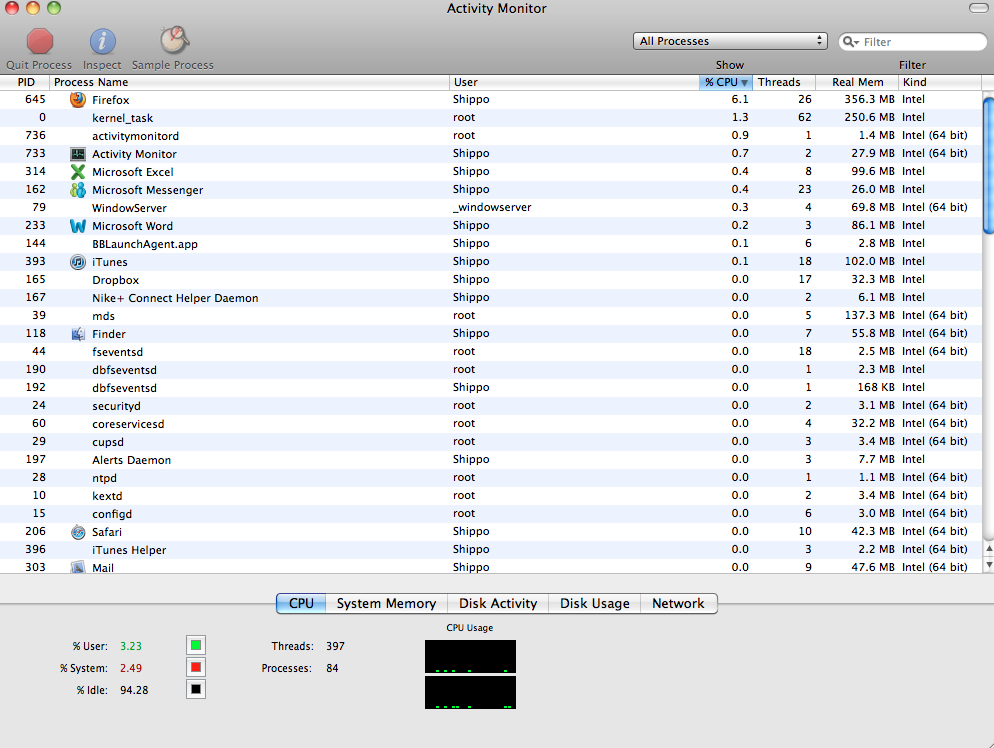The width and height of the screenshot is (994, 748).
Task: Select the mds process row
Action: 491,316
